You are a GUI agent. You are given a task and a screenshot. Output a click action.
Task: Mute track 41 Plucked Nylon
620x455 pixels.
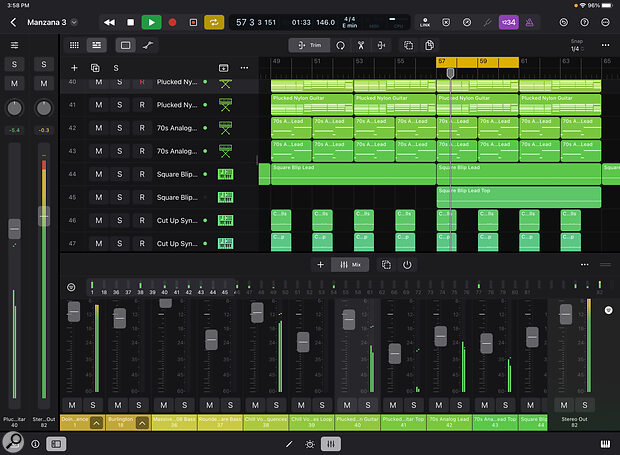(99, 105)
